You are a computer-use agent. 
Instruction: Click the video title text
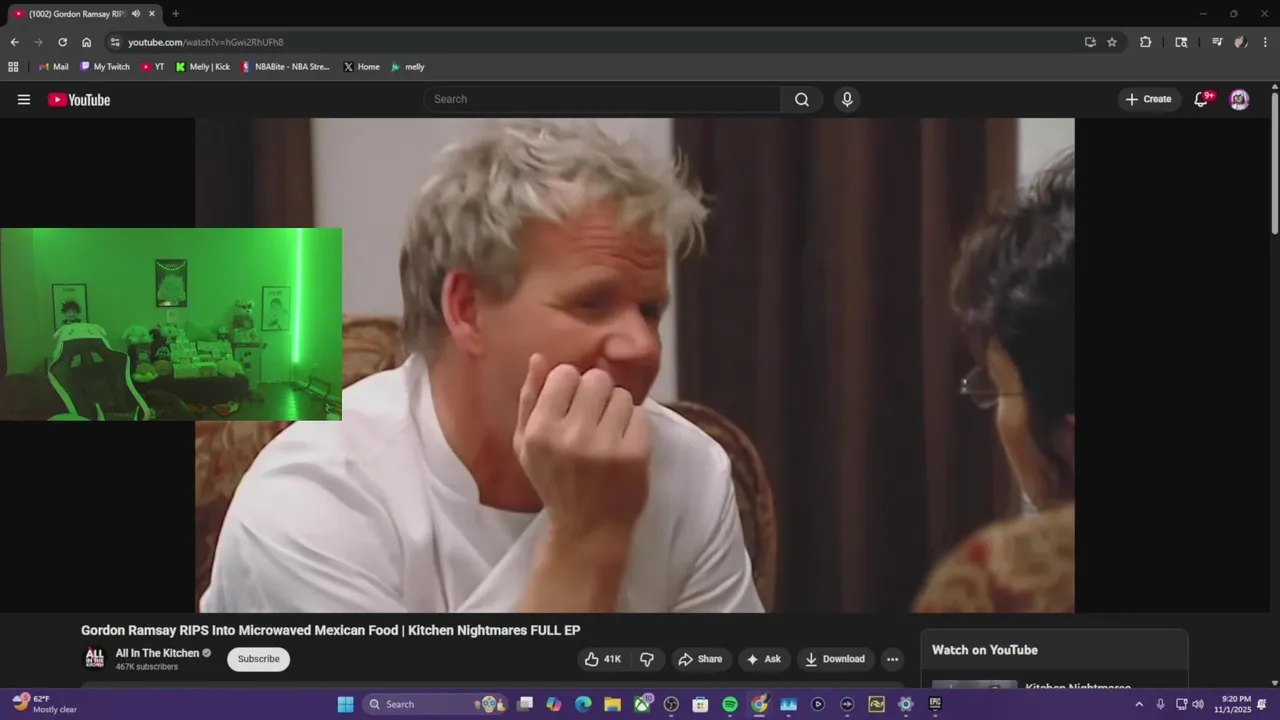(x=330, y=630)
